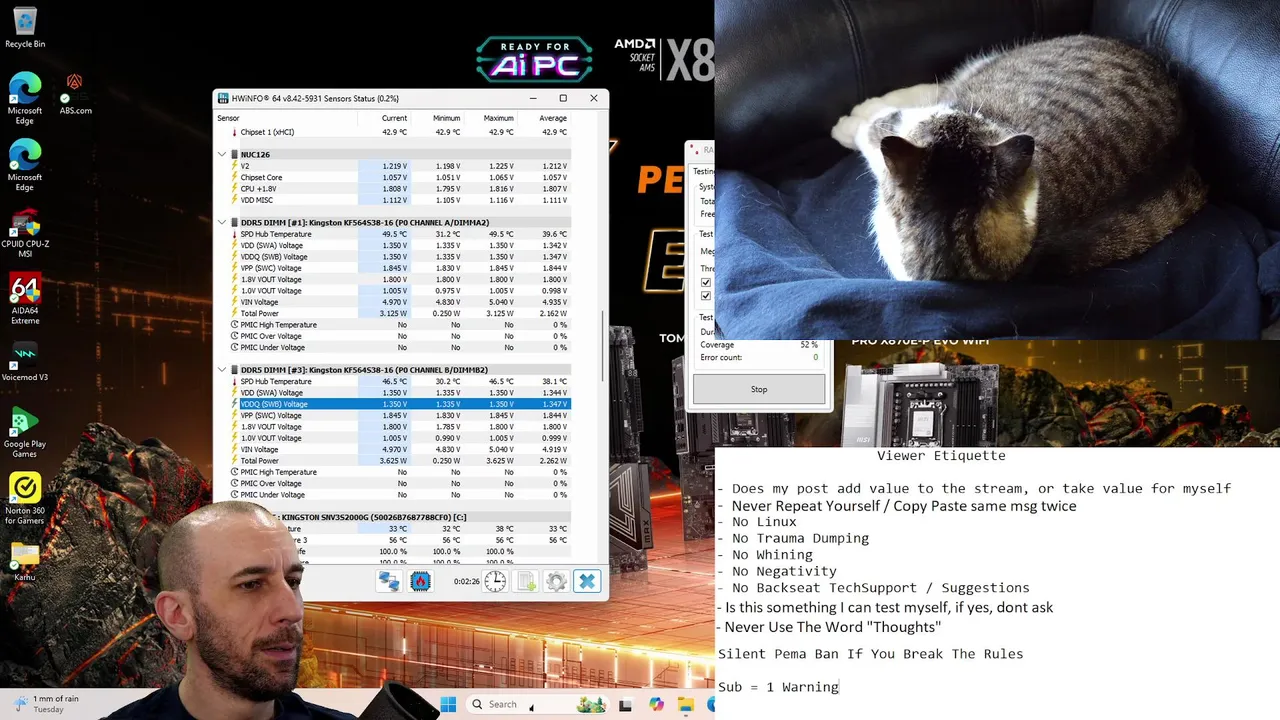The image size is (1280, 720).
Task: Open HWiNFO sensor settings gear icon
Action: (x=557, y=581)
